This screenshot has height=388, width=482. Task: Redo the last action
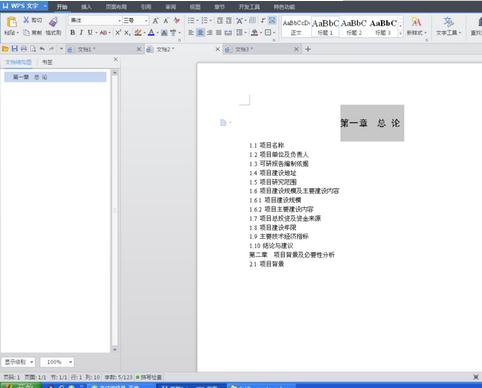(51, 49)
